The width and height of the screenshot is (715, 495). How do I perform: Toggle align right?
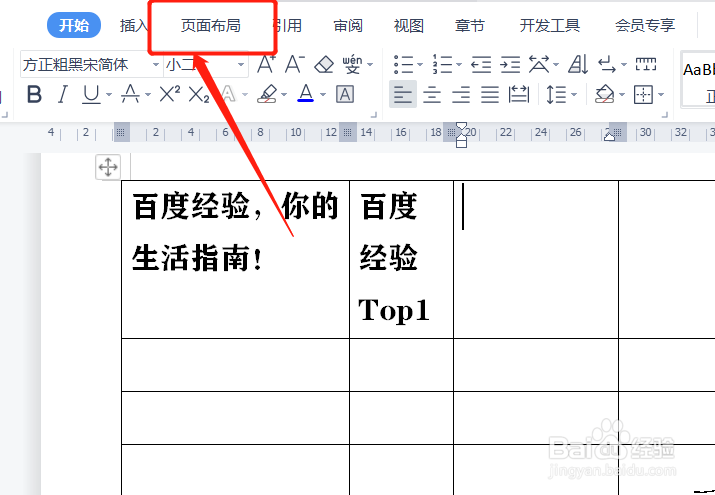tap(461, 95)
